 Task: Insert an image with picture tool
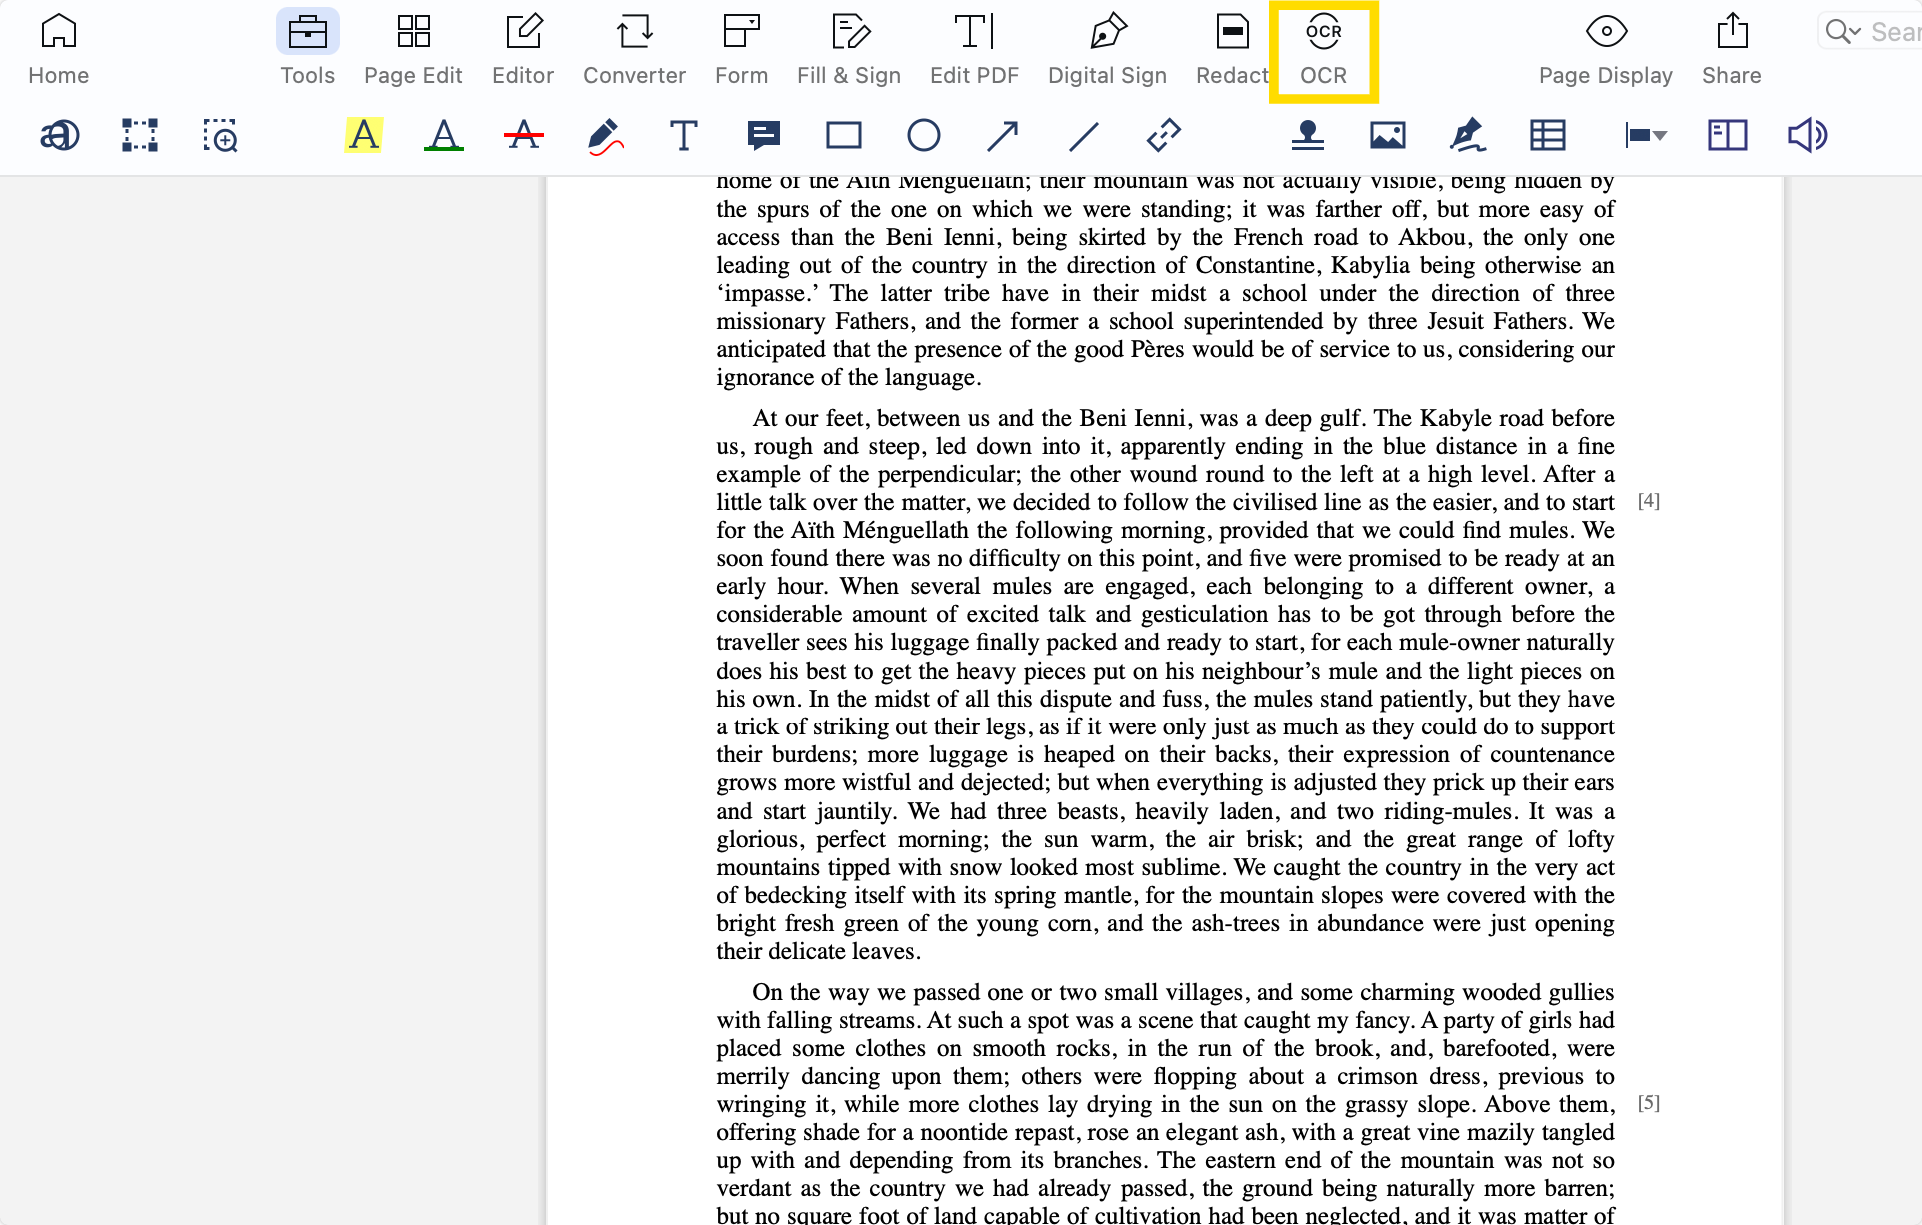(x=1387, y=135)
